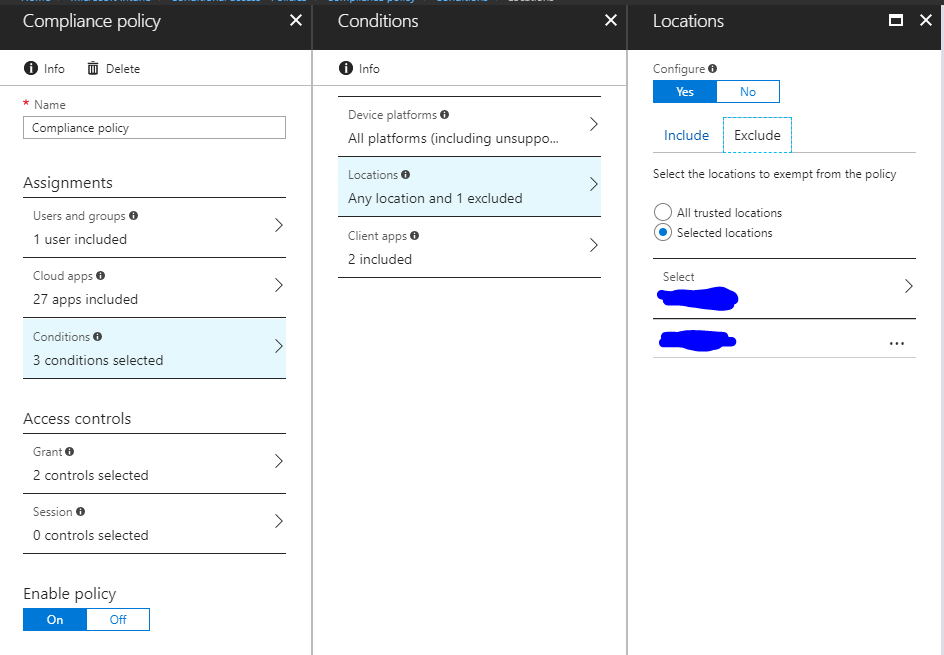Click the Info icon on Compliance policy blade
Viewport: 944px width, 655px height.
[44, 68]
